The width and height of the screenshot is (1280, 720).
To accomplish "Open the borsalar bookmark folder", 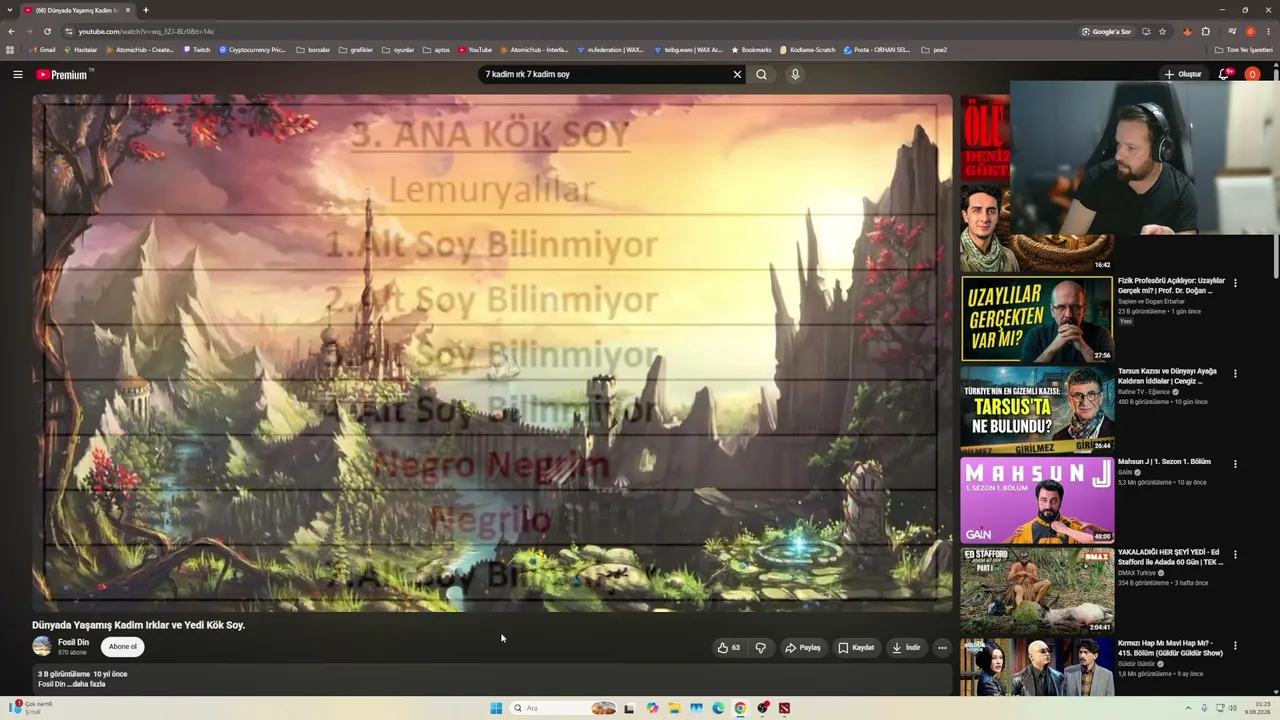I will (313, 50).
